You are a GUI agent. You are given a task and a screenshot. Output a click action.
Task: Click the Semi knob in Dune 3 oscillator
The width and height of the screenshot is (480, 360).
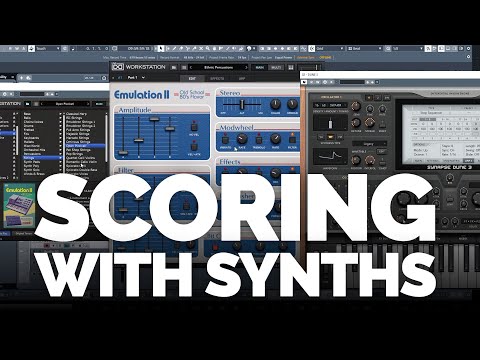tap(356, 106)
